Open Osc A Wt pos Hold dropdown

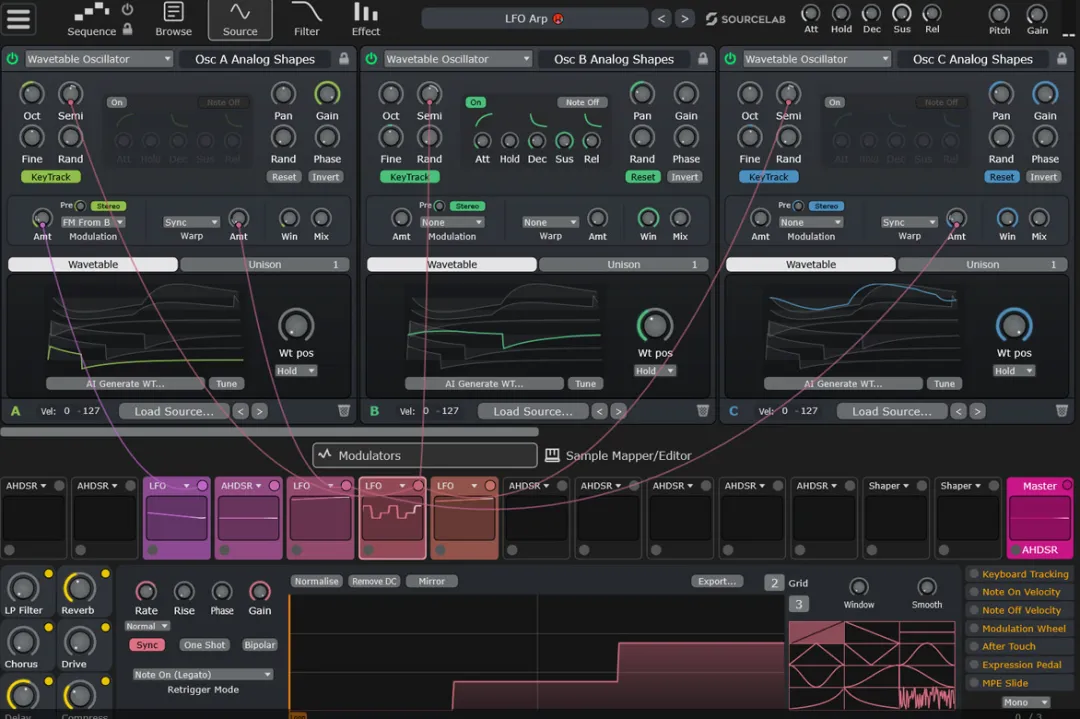coord(295,371)
